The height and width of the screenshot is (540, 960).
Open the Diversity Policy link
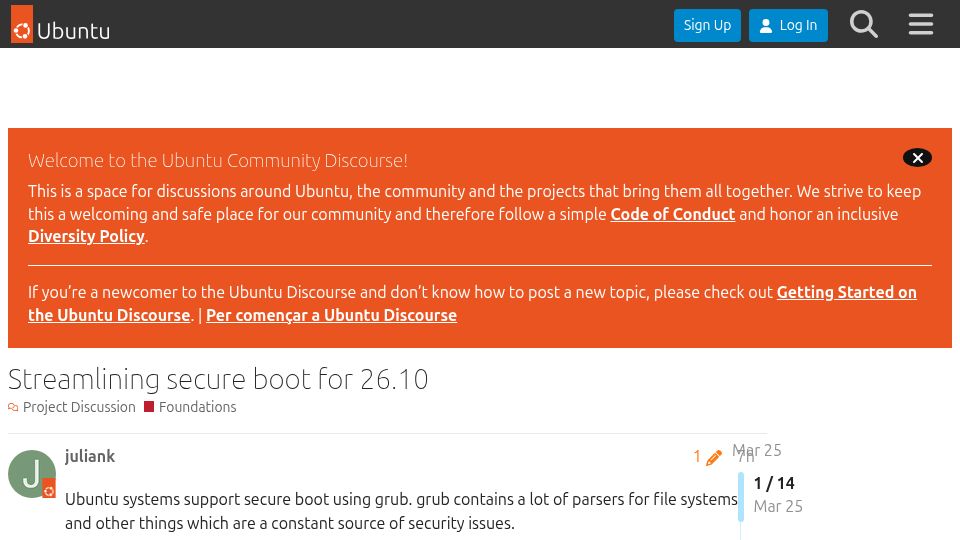pyautogui.click(x=86, y=236)
